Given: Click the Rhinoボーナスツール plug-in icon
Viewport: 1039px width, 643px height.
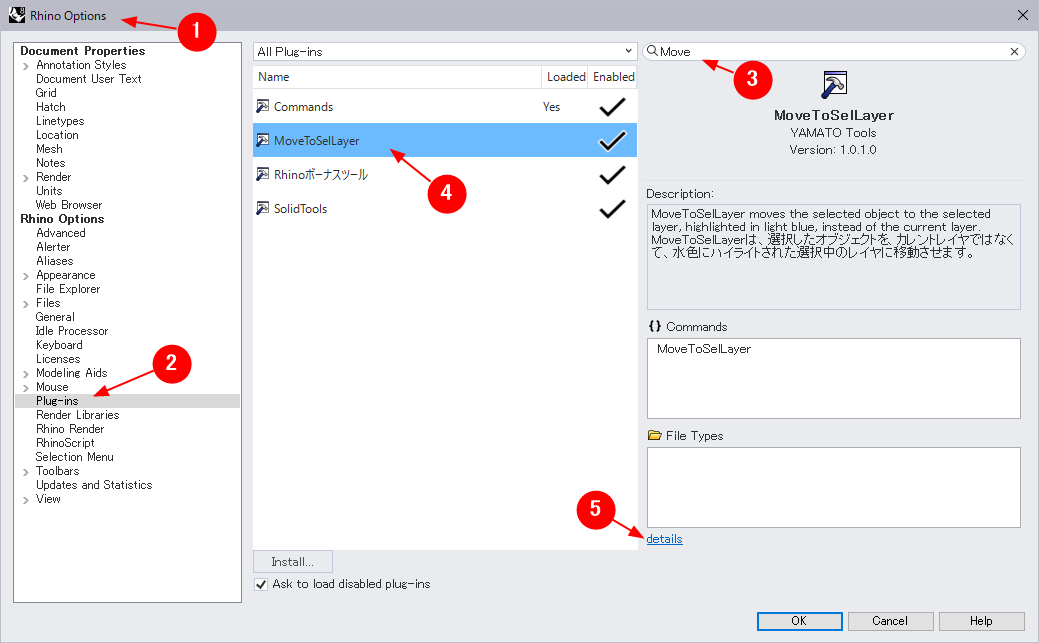Looking at the screenshot, I should click(262, 174).
